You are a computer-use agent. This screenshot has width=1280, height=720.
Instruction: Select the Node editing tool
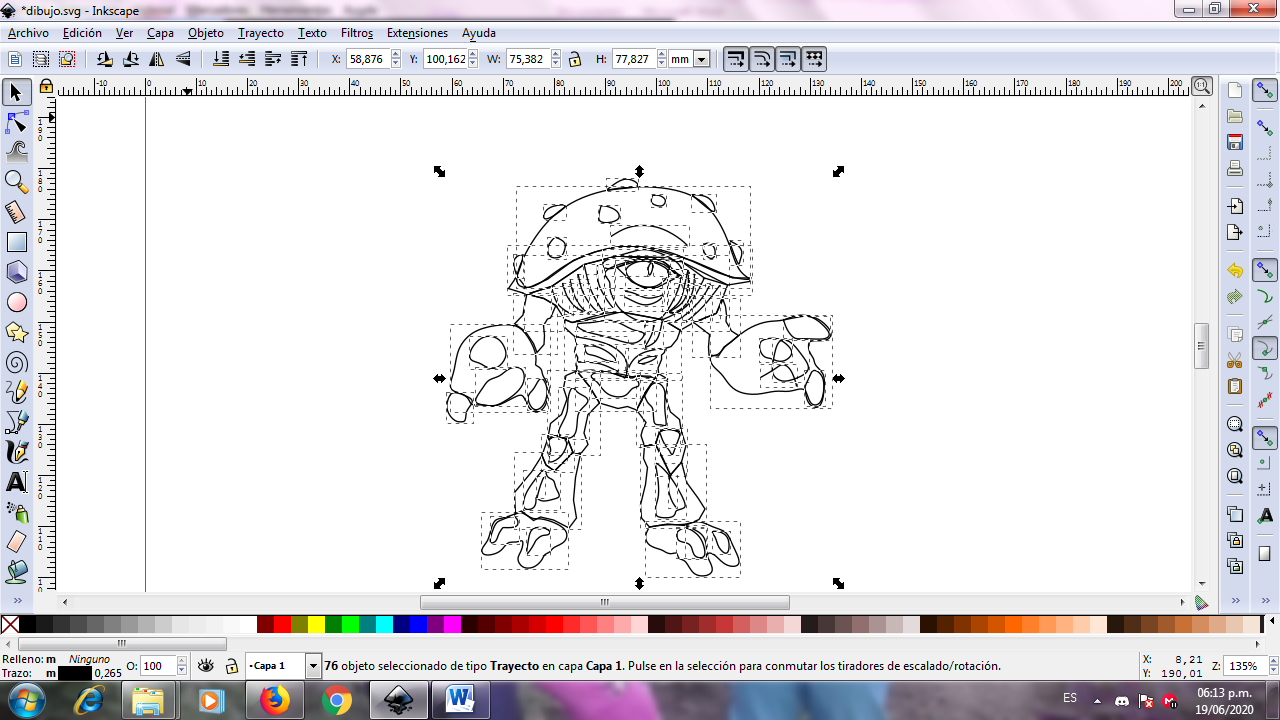point(16,123)
